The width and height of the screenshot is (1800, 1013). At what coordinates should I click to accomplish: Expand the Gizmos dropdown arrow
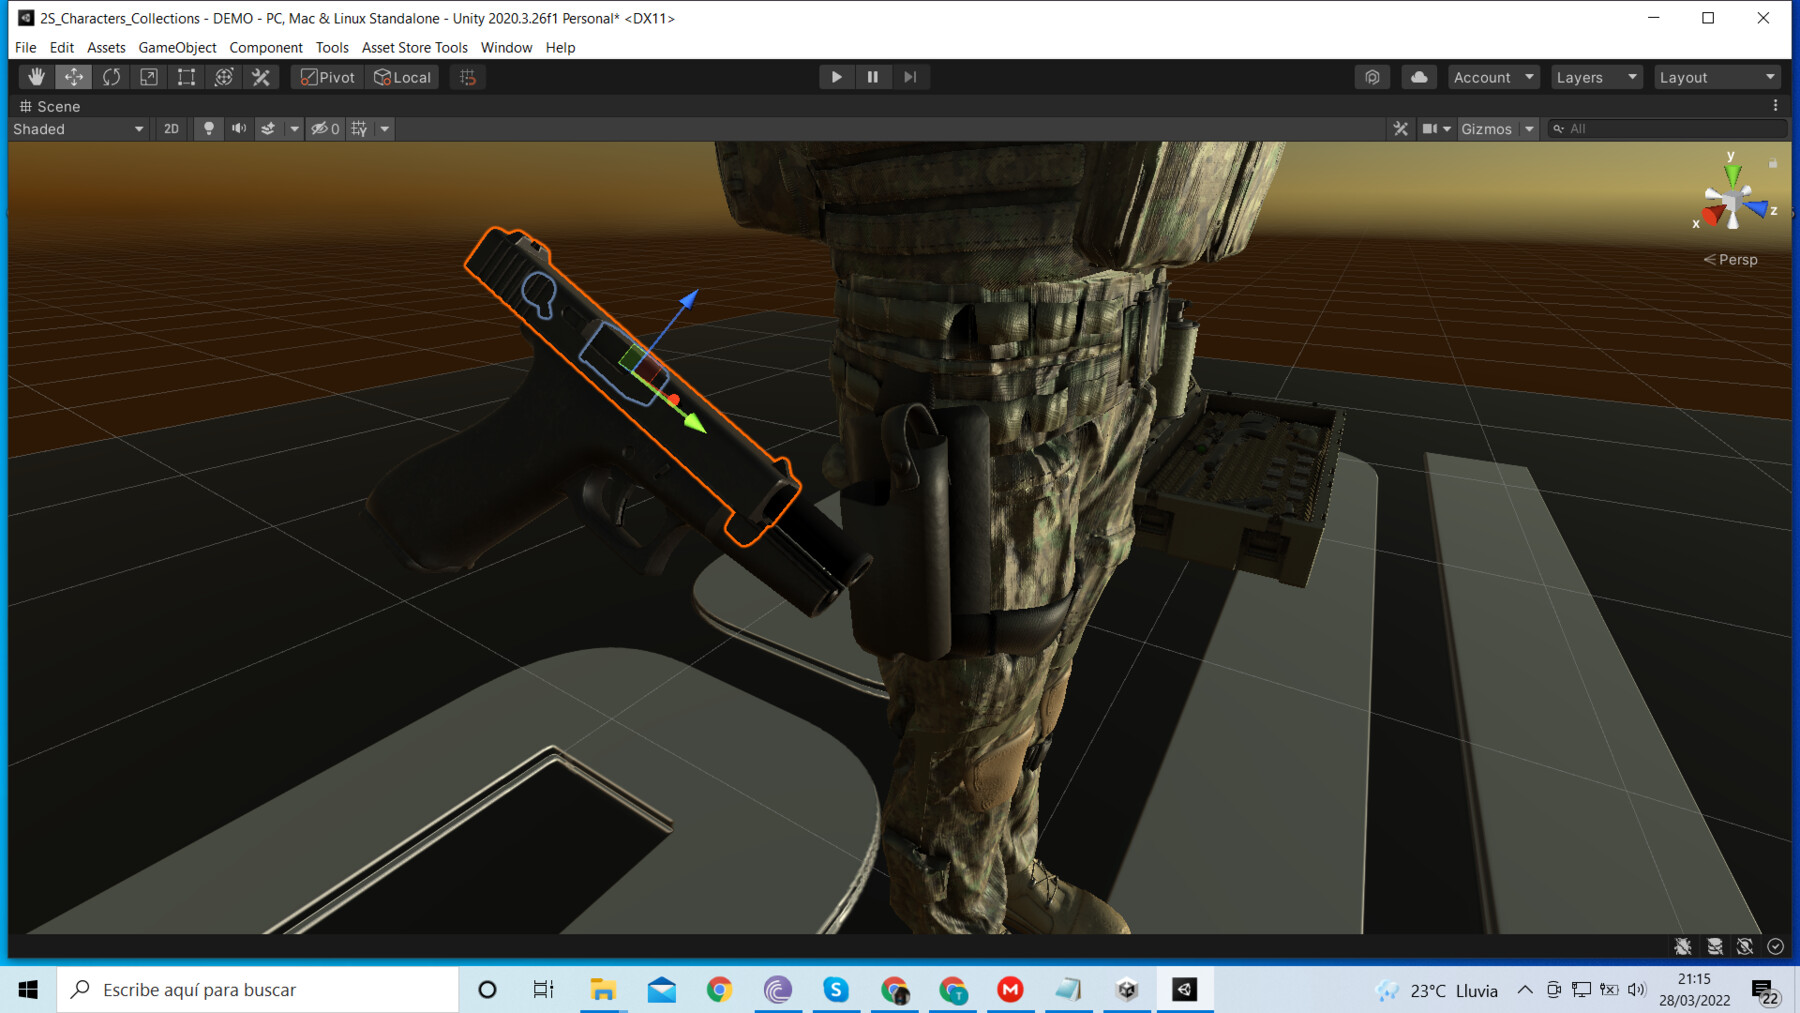click(1529, 129)
